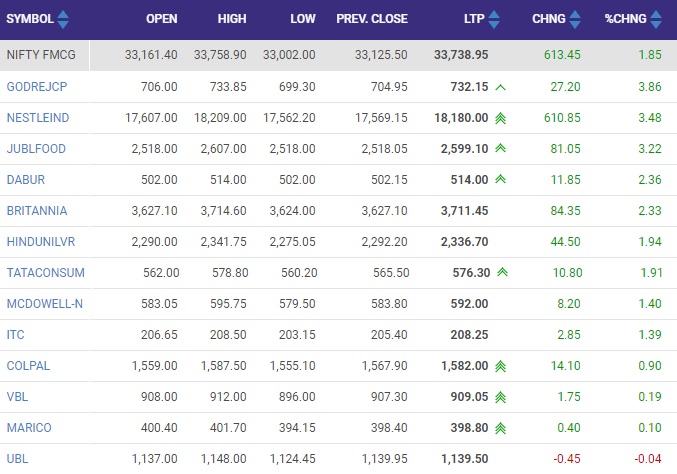Screen dimensions: 677x474
Task: Open the GODREJCP stock link
Action: [37, 87]
